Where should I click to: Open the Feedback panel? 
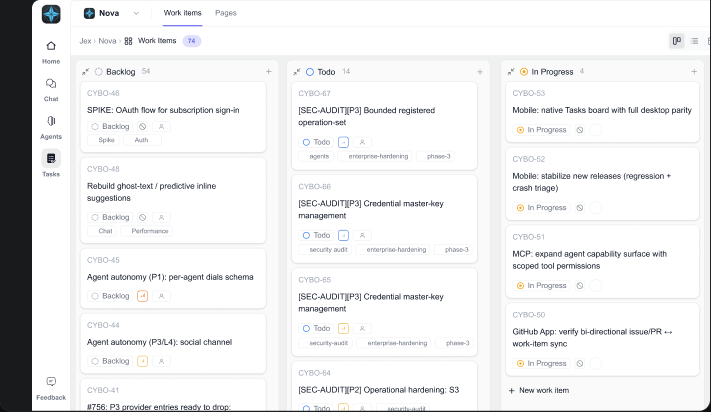click(x=51, y=388)
